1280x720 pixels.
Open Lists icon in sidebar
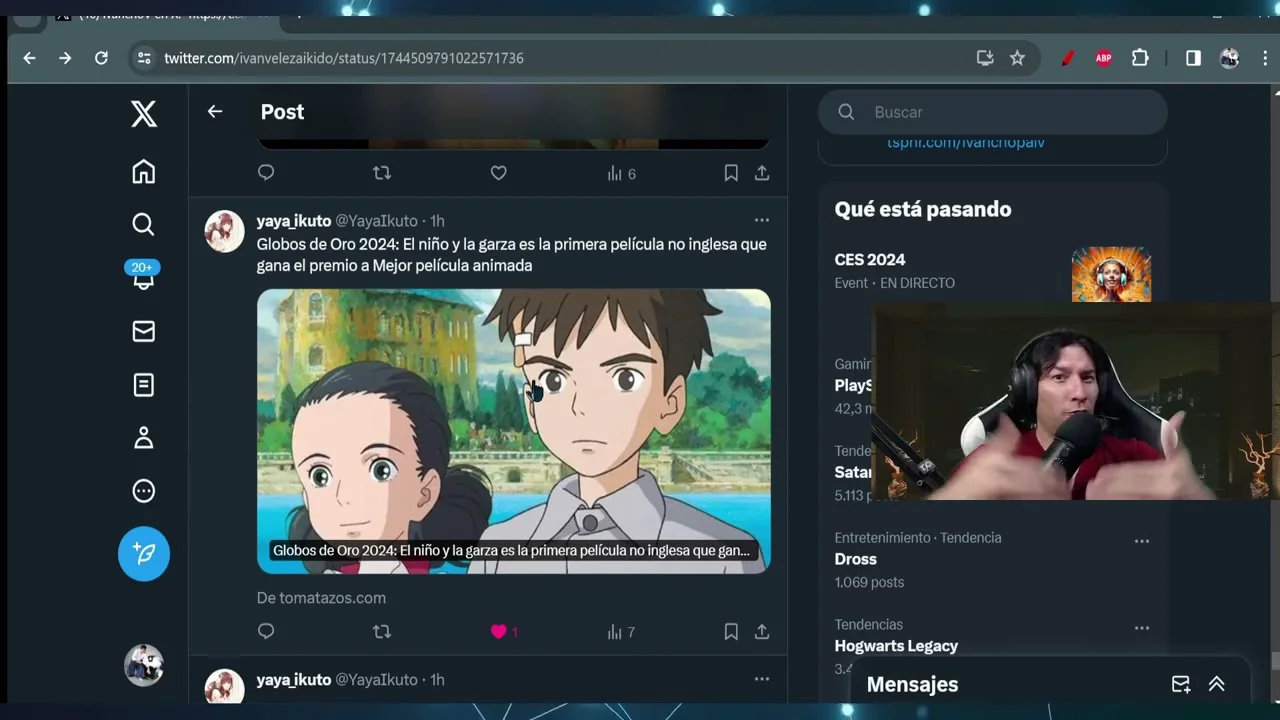pyautogui.click(x=144, y=384)
